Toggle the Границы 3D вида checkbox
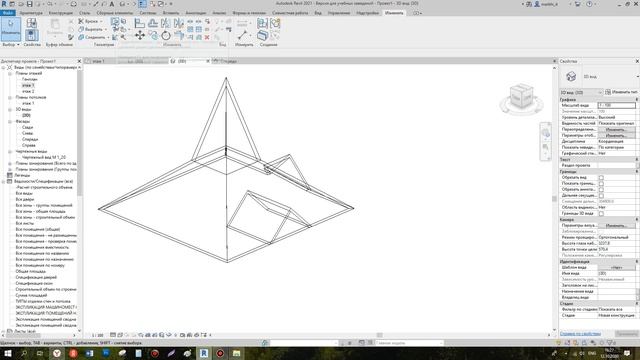Screen dimensions: 640x360 pos(601,213)
